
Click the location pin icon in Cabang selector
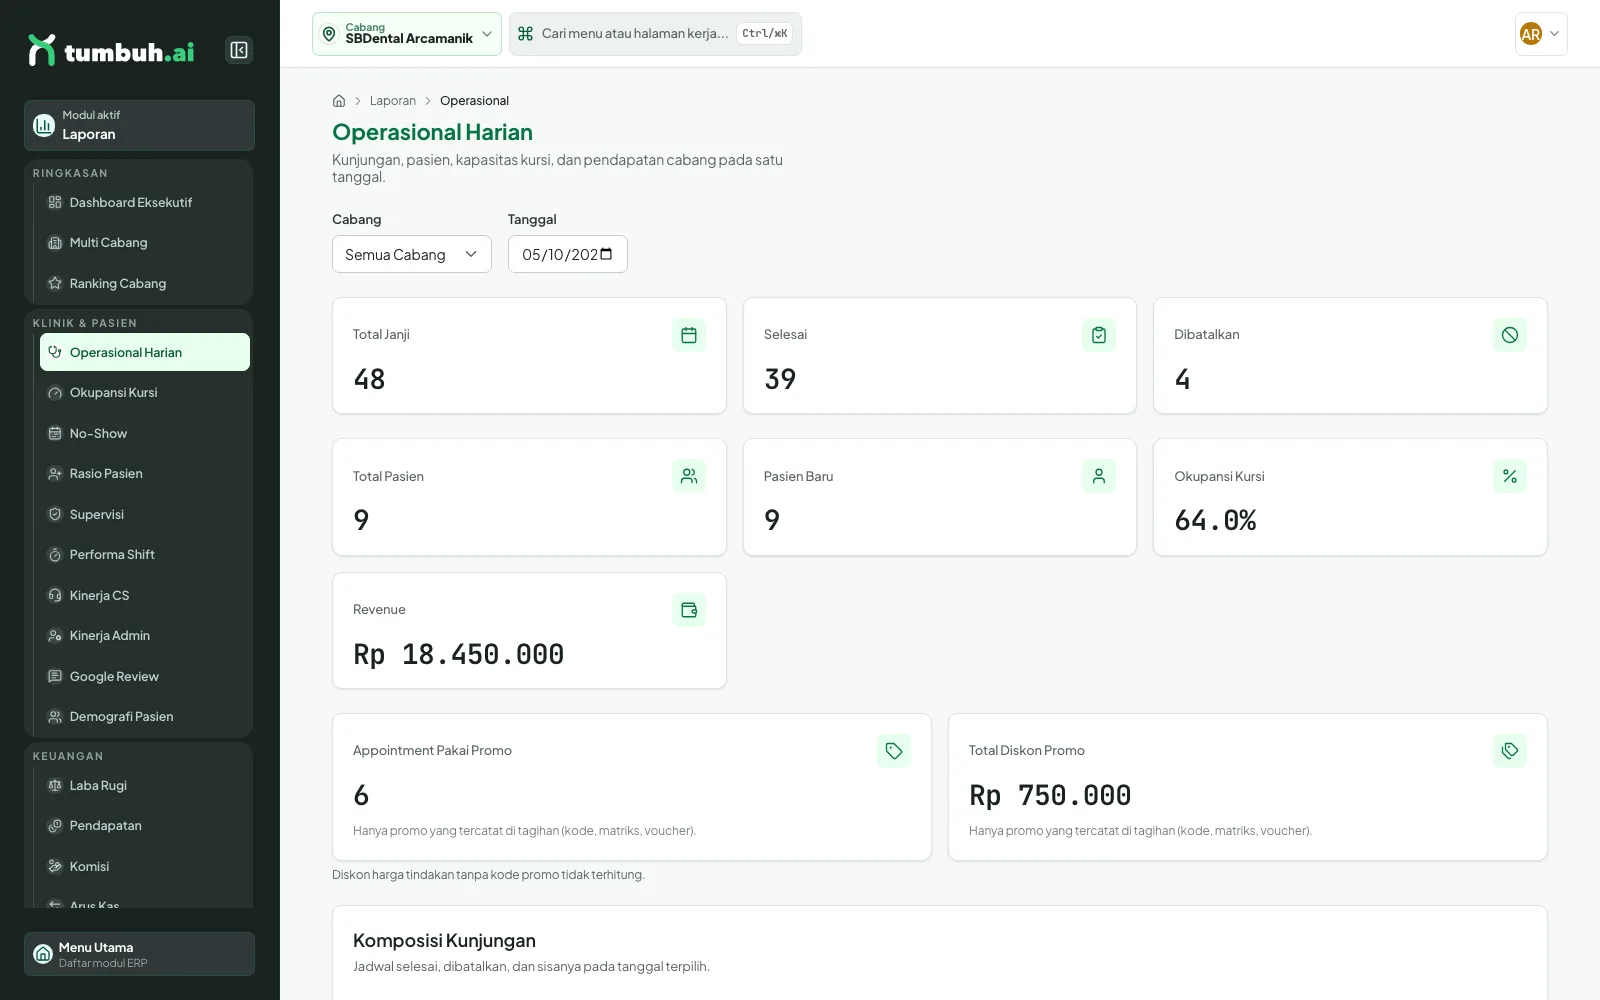coord(329,34)
